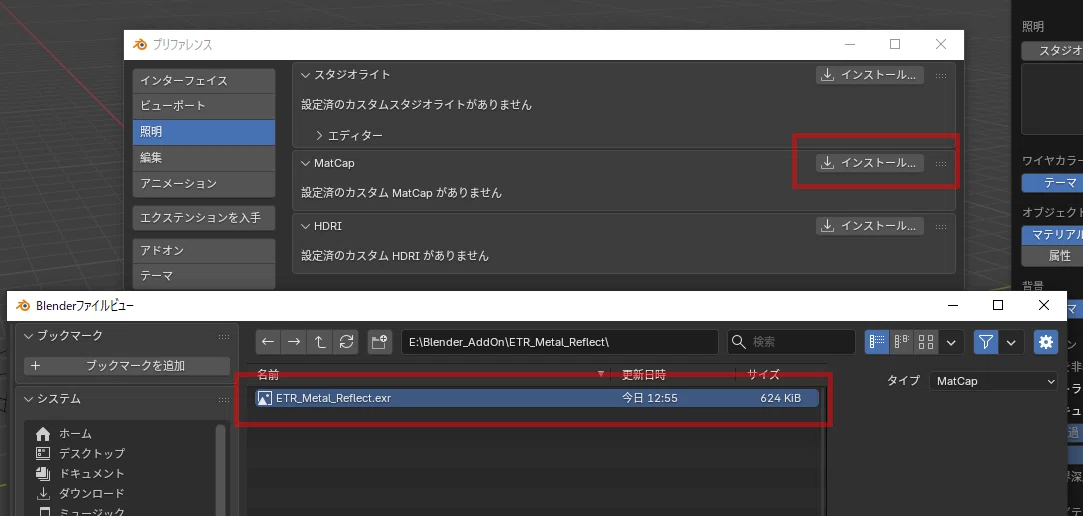Click the 検索 search field
This screenshot has height=516, width=1083.
(x=792, y=342)
